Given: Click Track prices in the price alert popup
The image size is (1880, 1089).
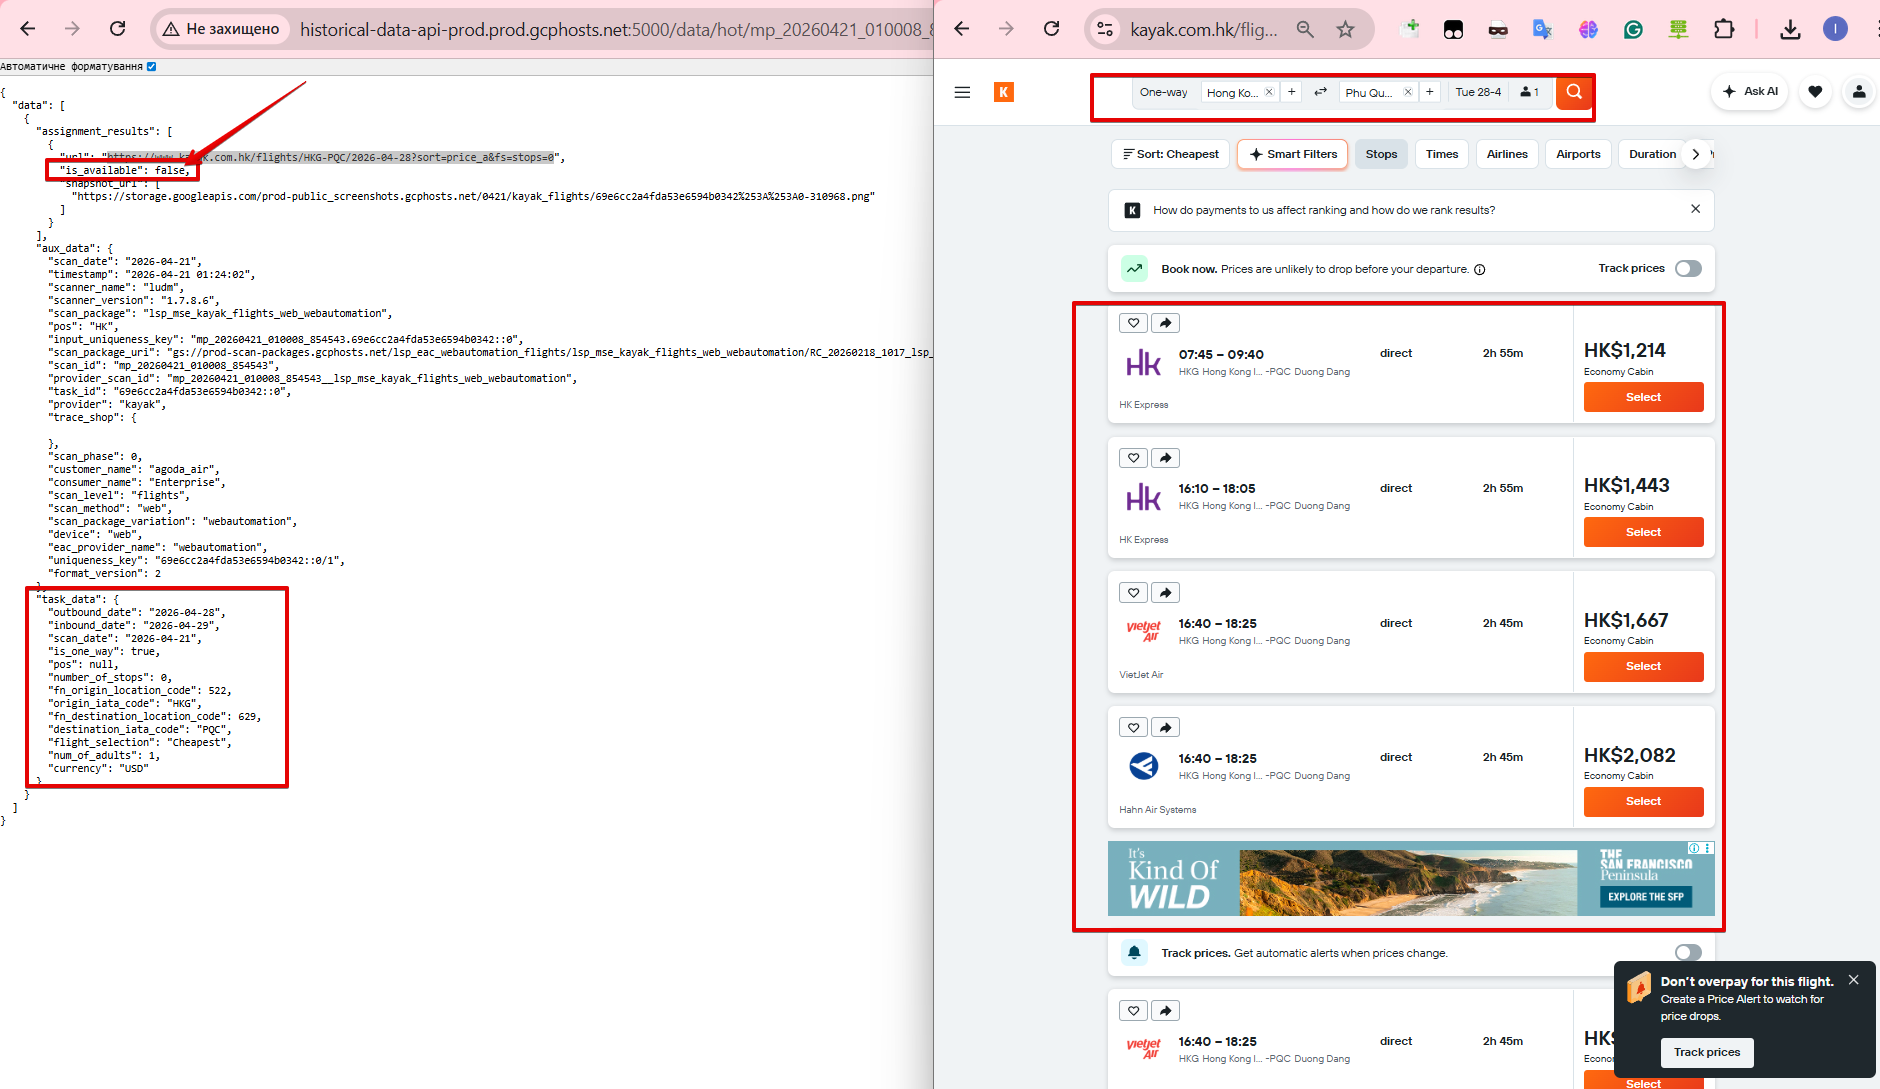Looking at the screenshot, I should click(1707, 1052).
